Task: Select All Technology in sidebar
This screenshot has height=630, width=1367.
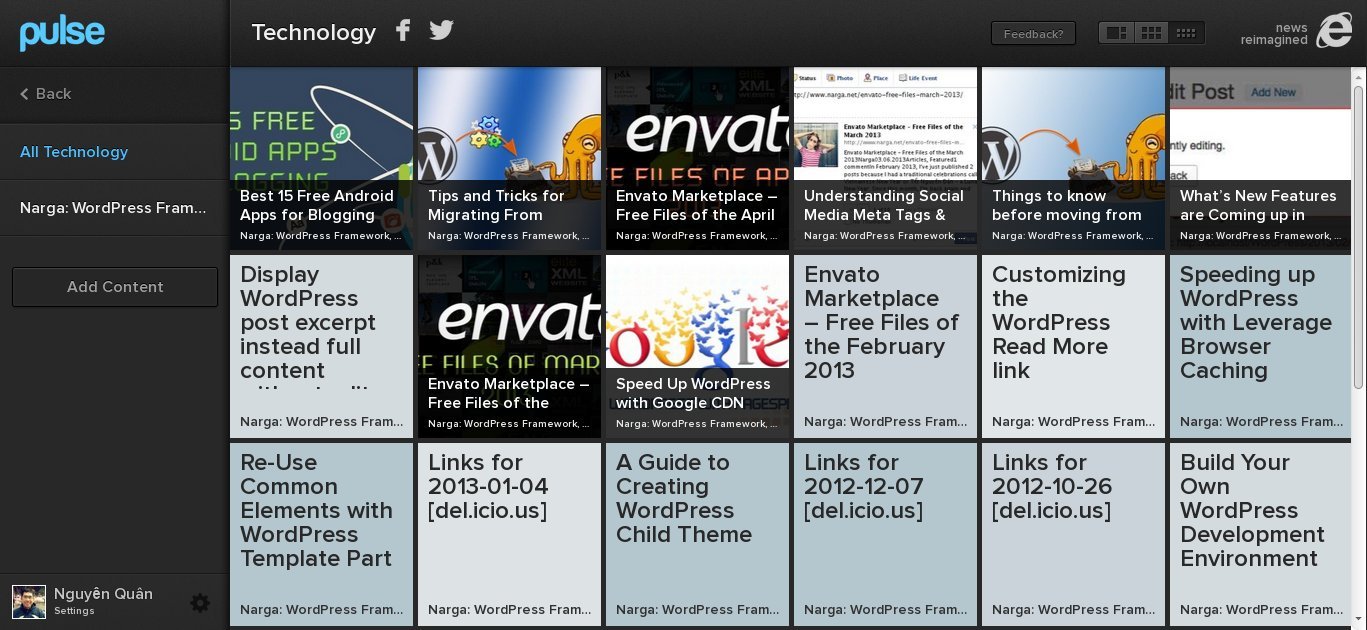Action: (x=74, y=152)
